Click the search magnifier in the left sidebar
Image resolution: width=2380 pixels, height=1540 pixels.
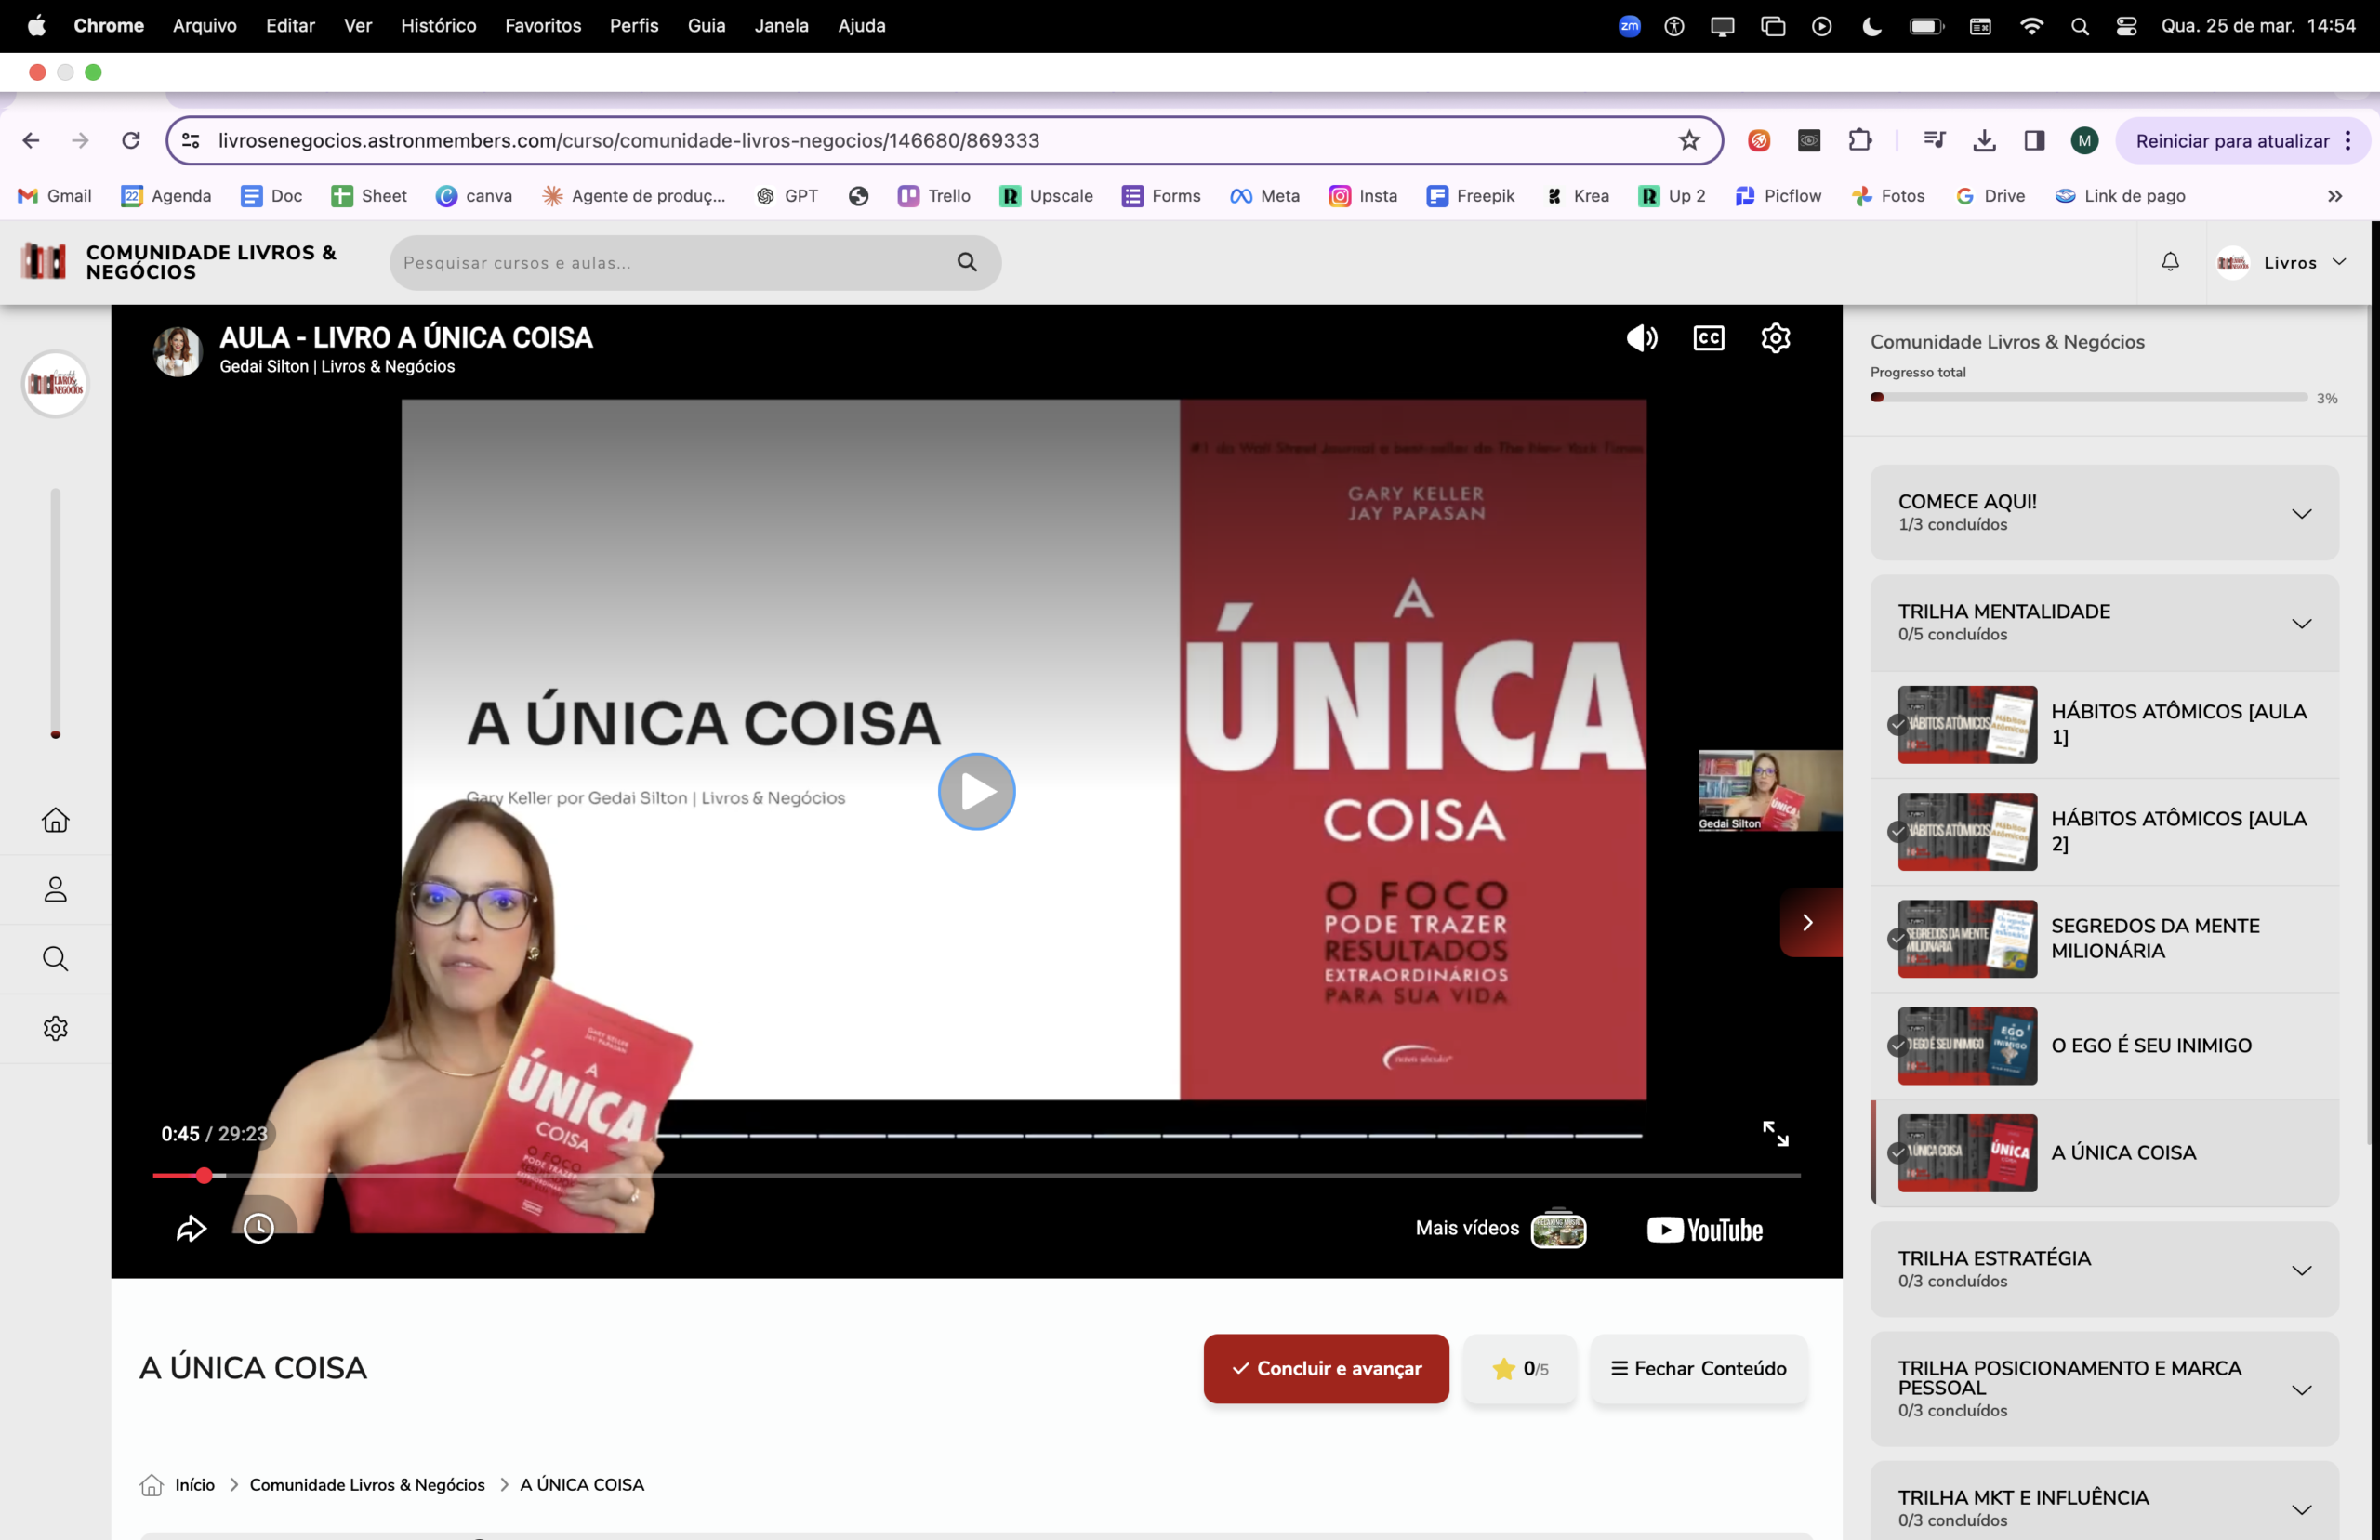coord(55,959)
